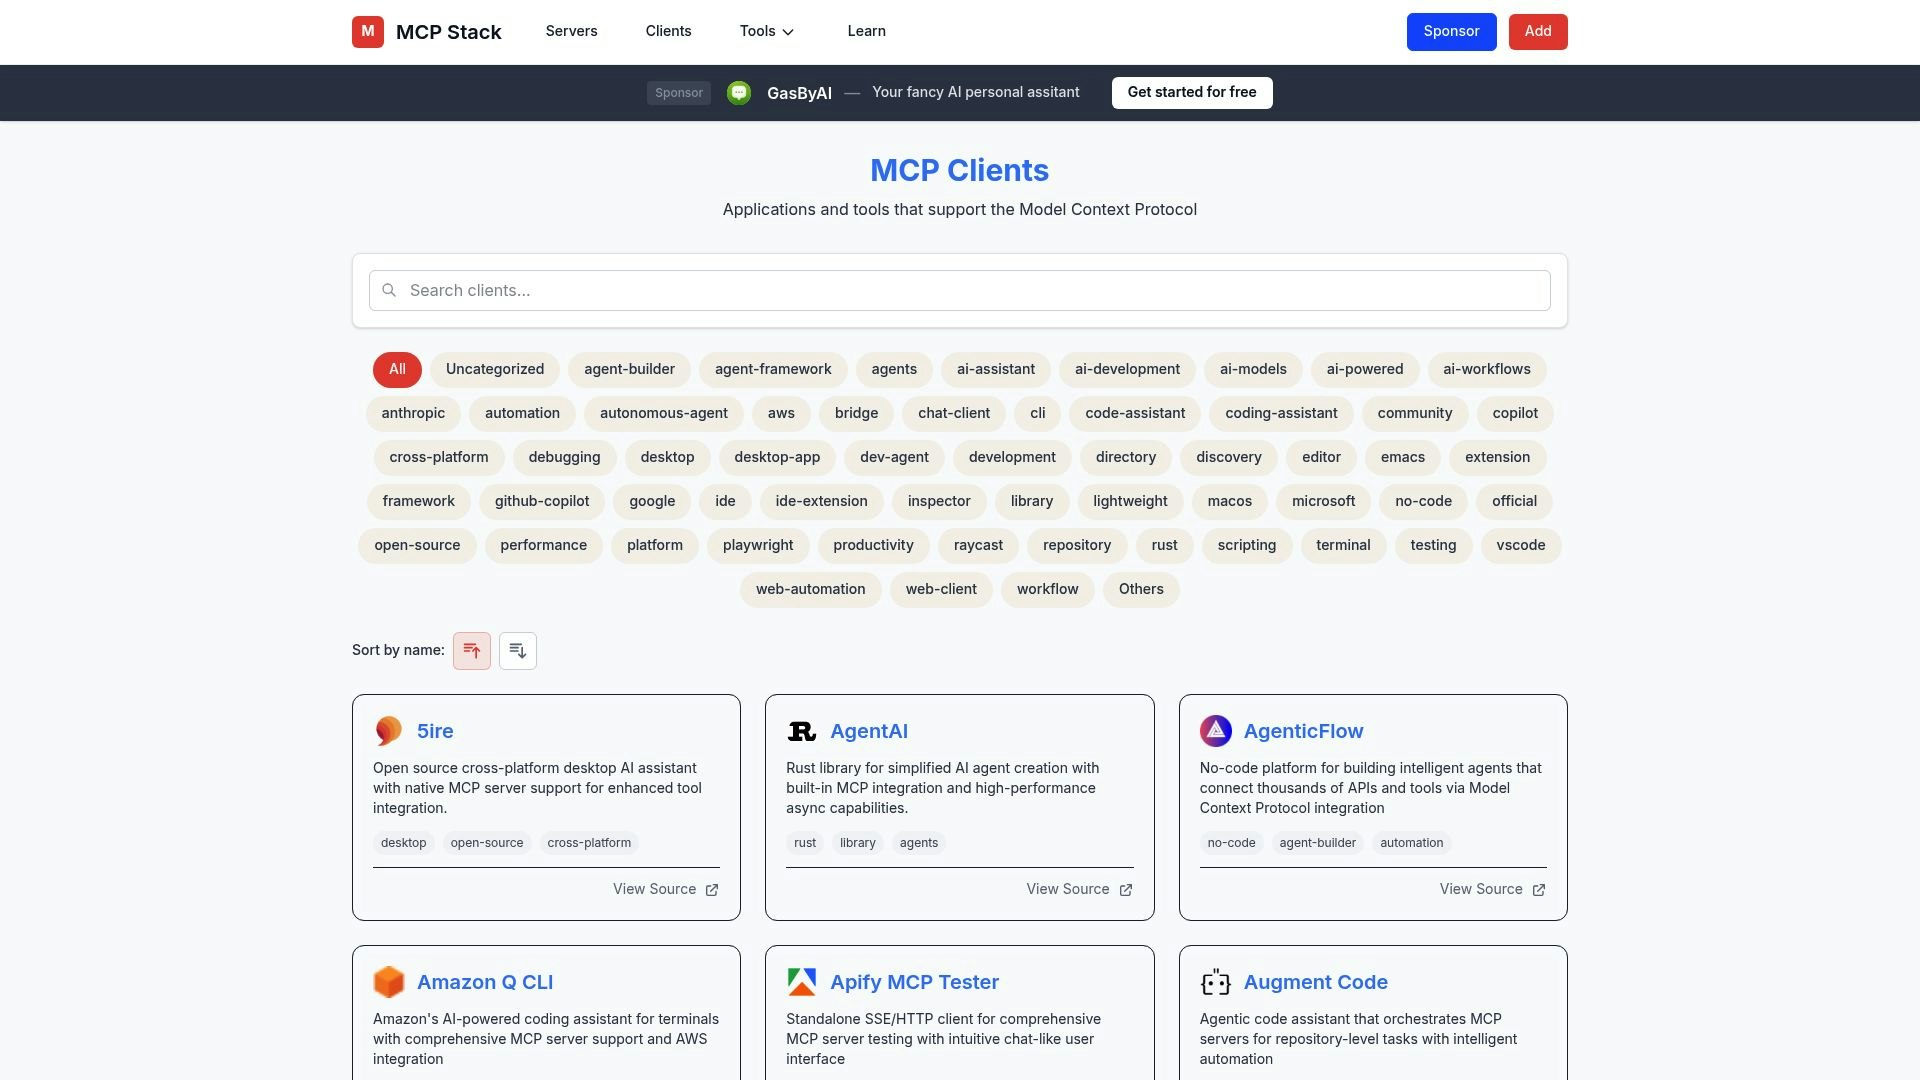The height and width of the screenshot is (1080, 1920).
Task: Open the 5ire client title link
Action: [x=435, y=731]
